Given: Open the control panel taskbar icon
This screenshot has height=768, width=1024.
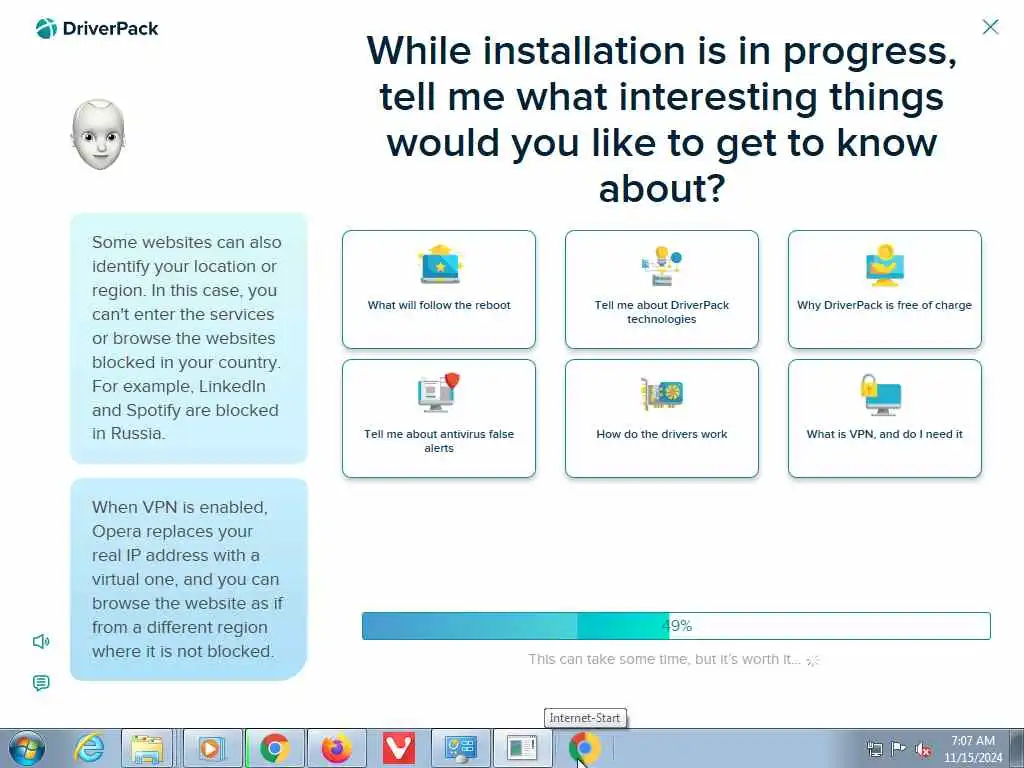Looking at the screenshot, I should [460, 748].
